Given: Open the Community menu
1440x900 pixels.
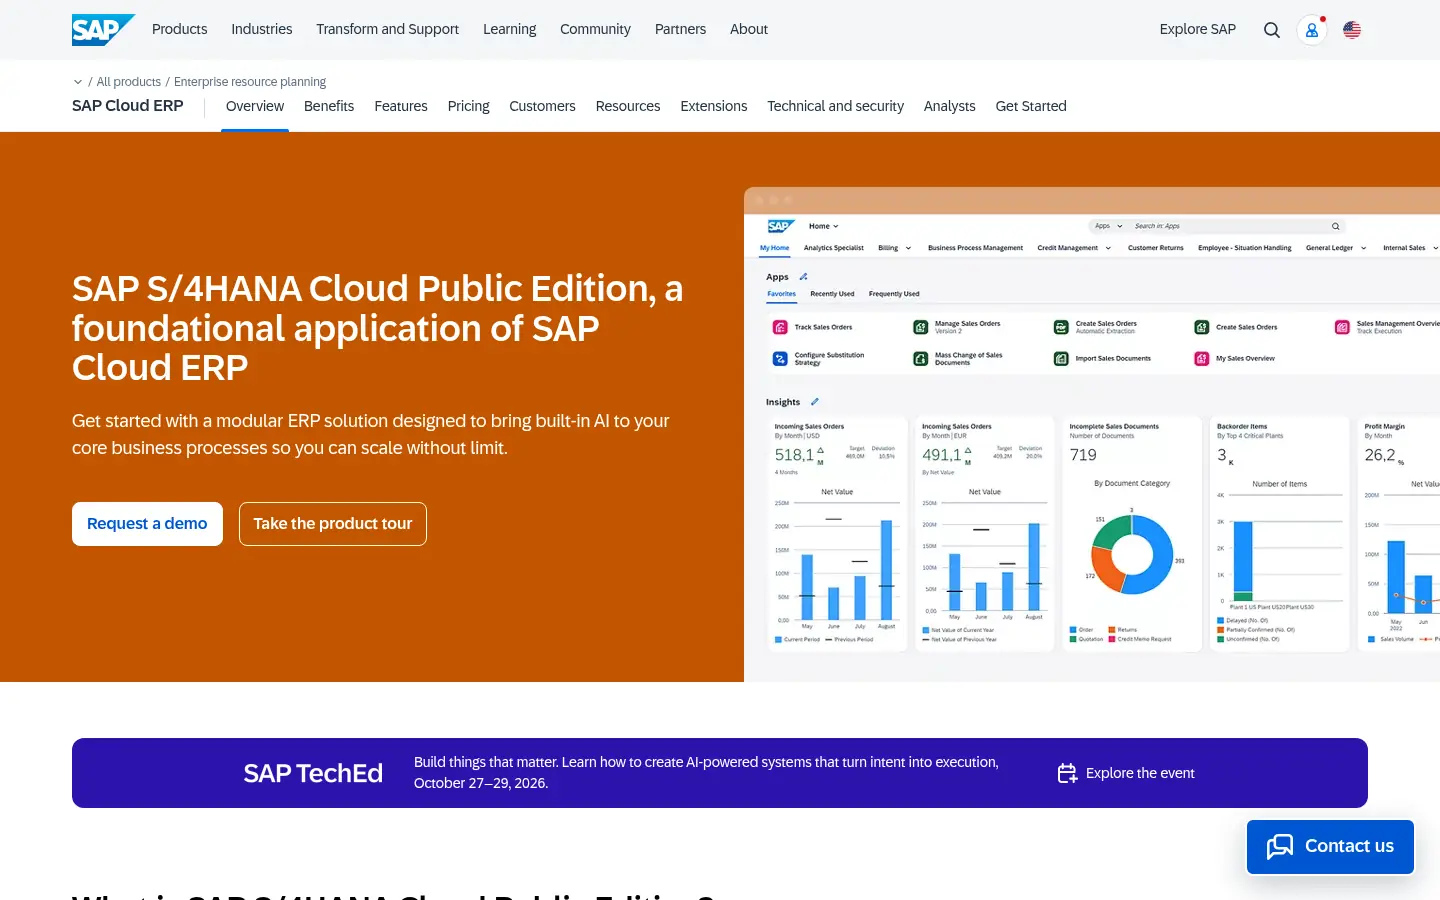Looking at the screenshot, I should pyautogui.click(x=595, y=29).
